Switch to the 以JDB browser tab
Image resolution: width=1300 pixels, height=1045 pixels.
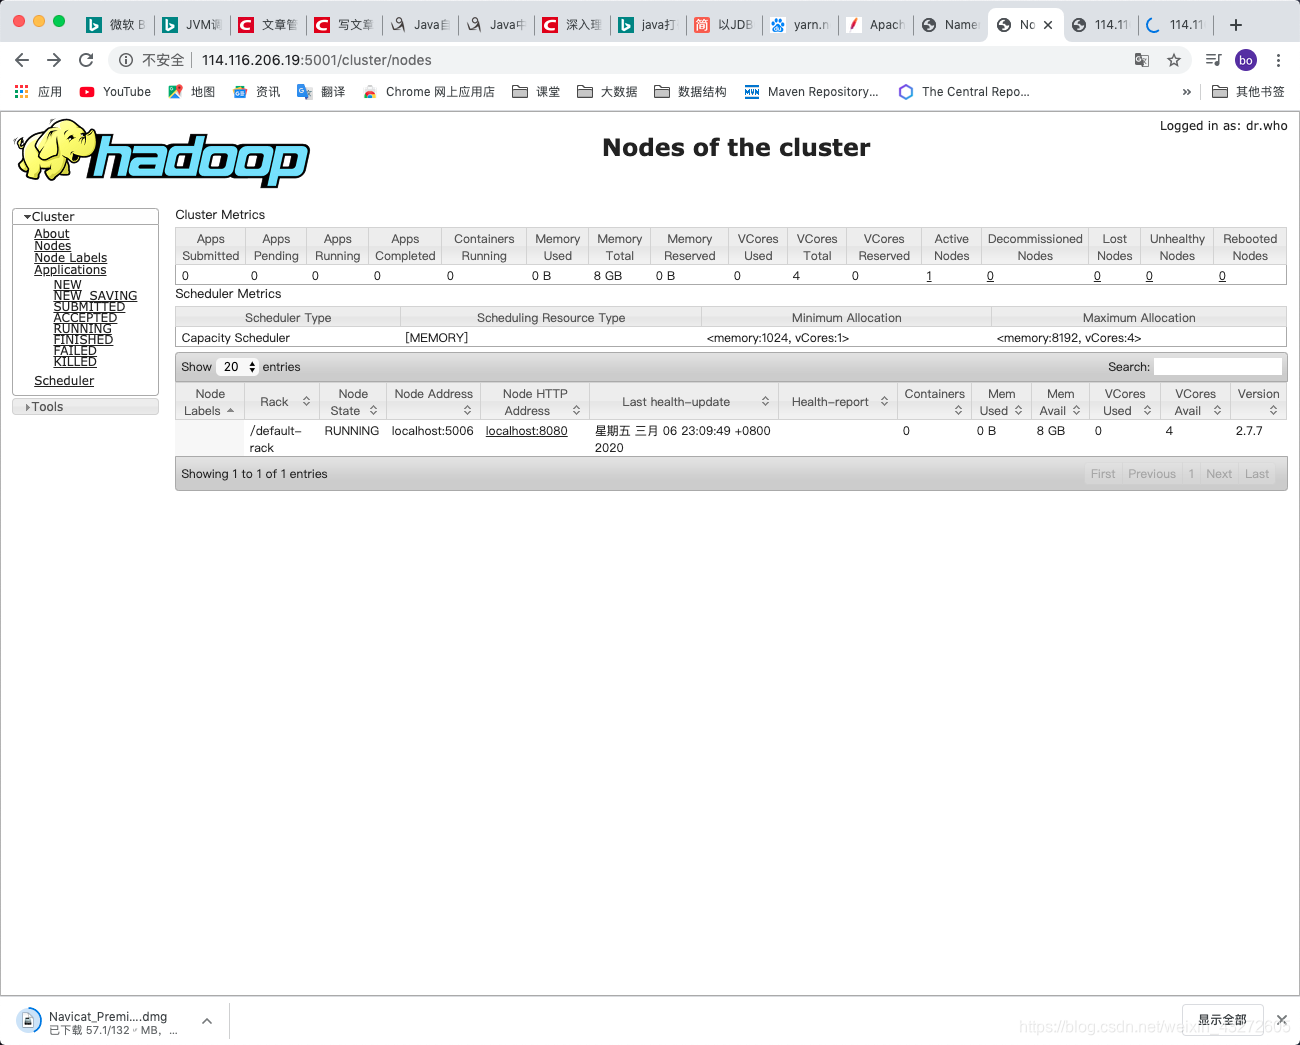tap(725, 25)
